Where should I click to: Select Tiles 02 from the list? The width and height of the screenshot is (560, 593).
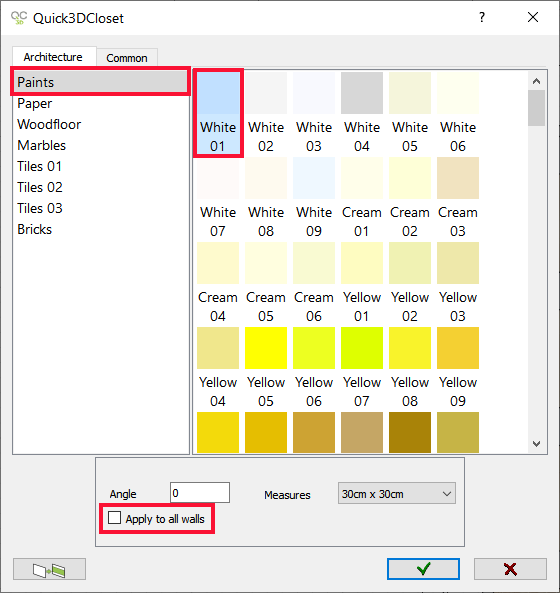click(40, 187)
